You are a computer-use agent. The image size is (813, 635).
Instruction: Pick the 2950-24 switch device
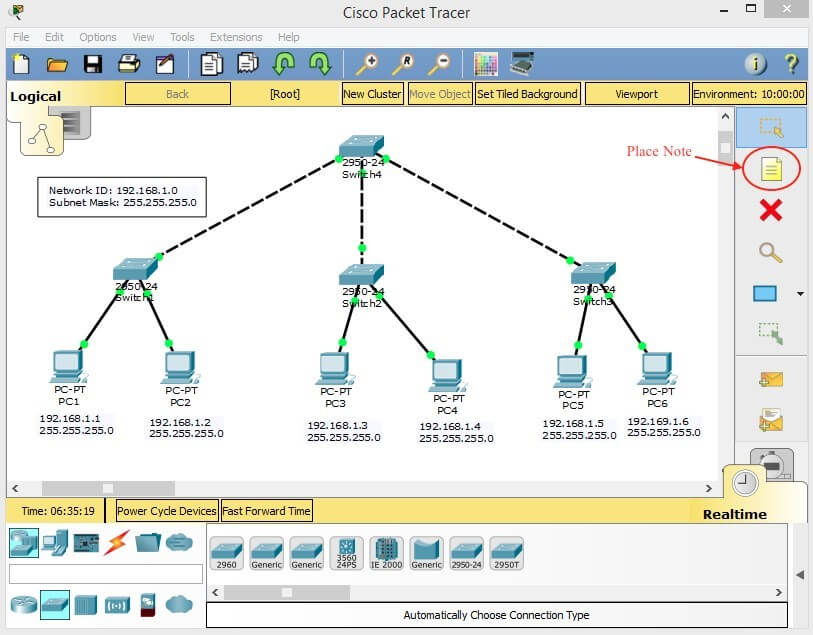pos(466,554)
